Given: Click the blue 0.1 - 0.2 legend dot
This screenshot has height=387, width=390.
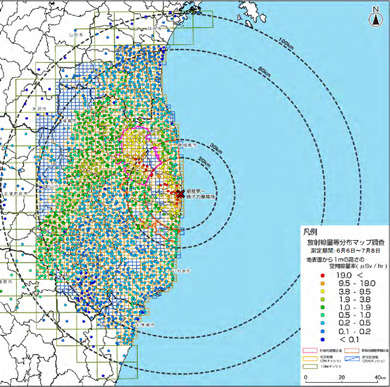Looking at the screenshot, I should 322,332.
